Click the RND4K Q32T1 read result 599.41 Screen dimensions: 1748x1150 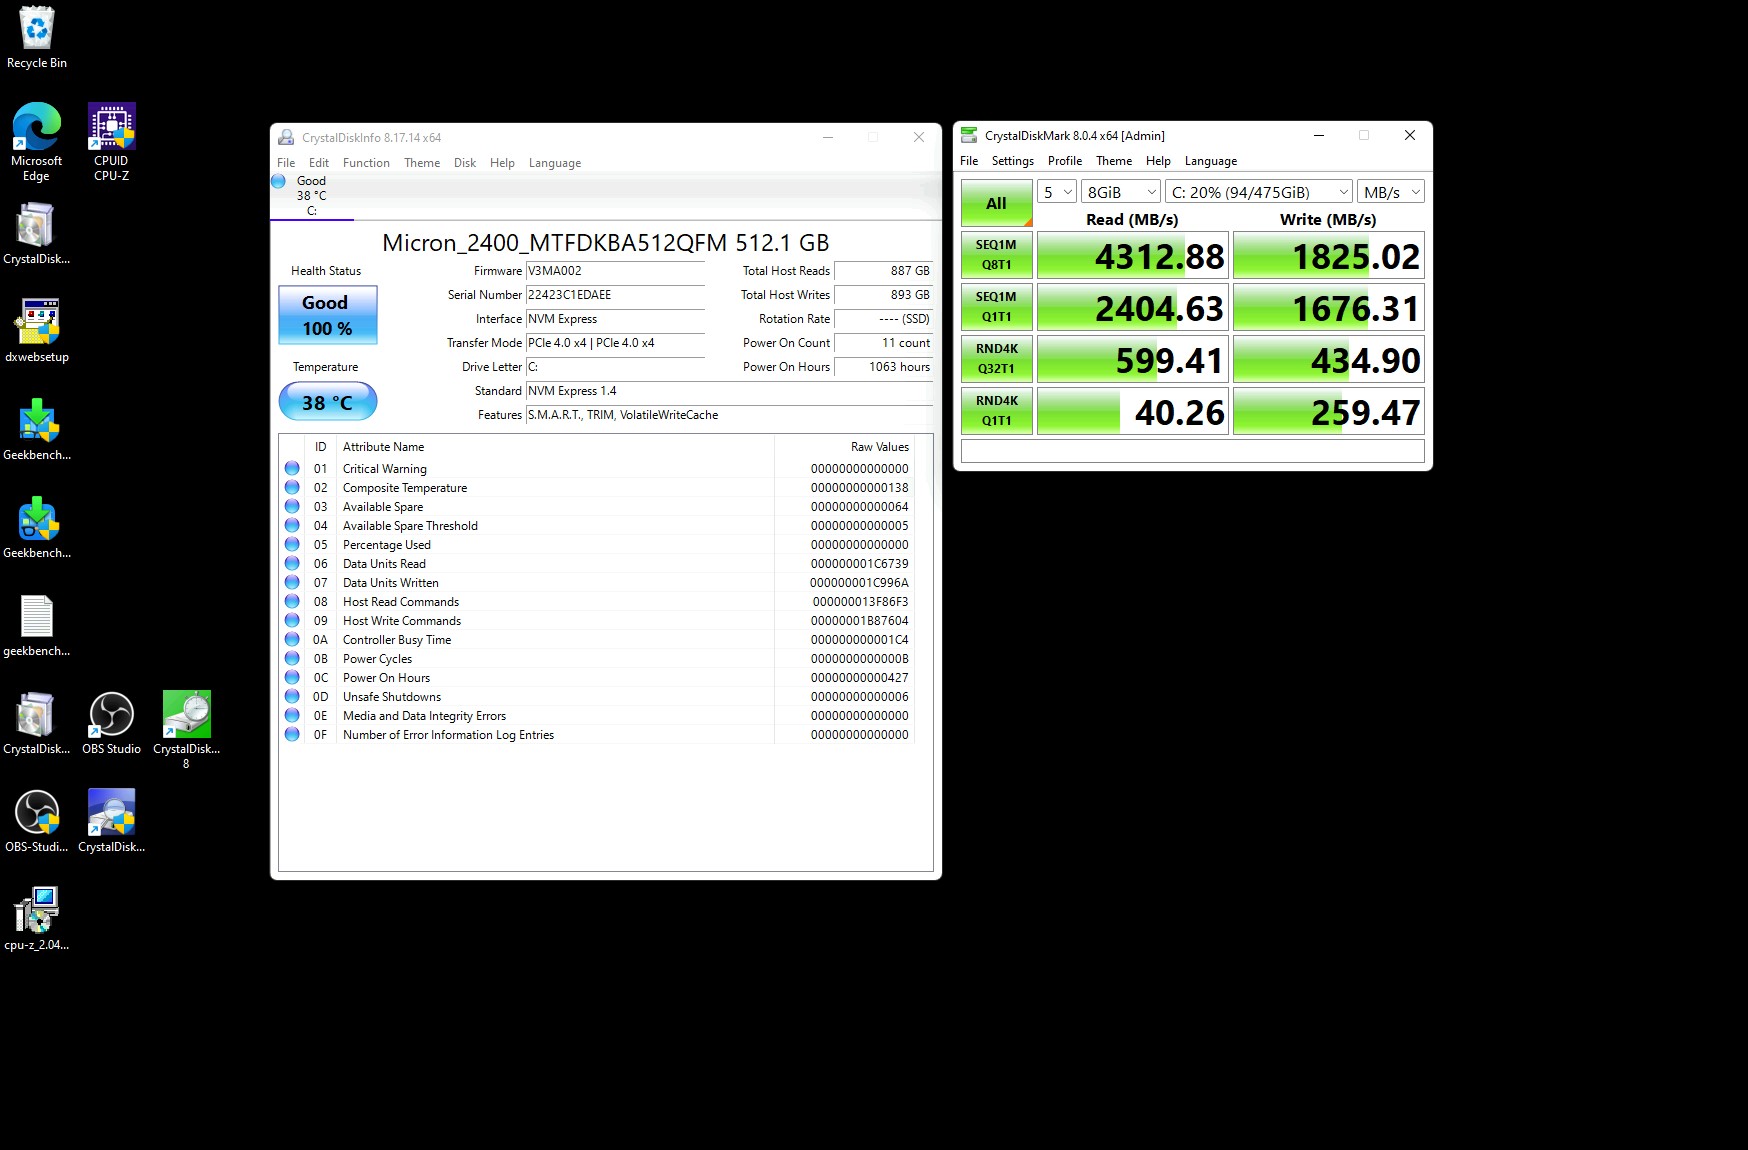click(x=1132, y=359)
